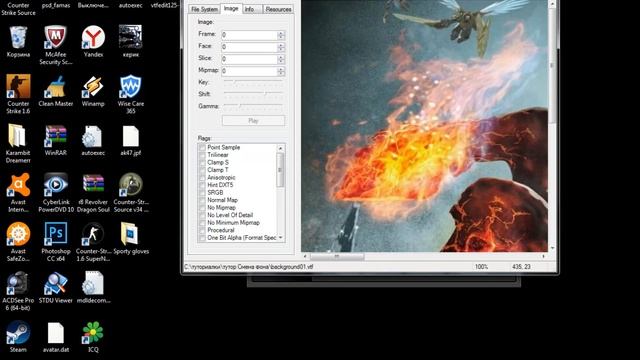Select the ak47.jpf file icon
Viewport: 640px width, 360px height.
tap(131, 140)
